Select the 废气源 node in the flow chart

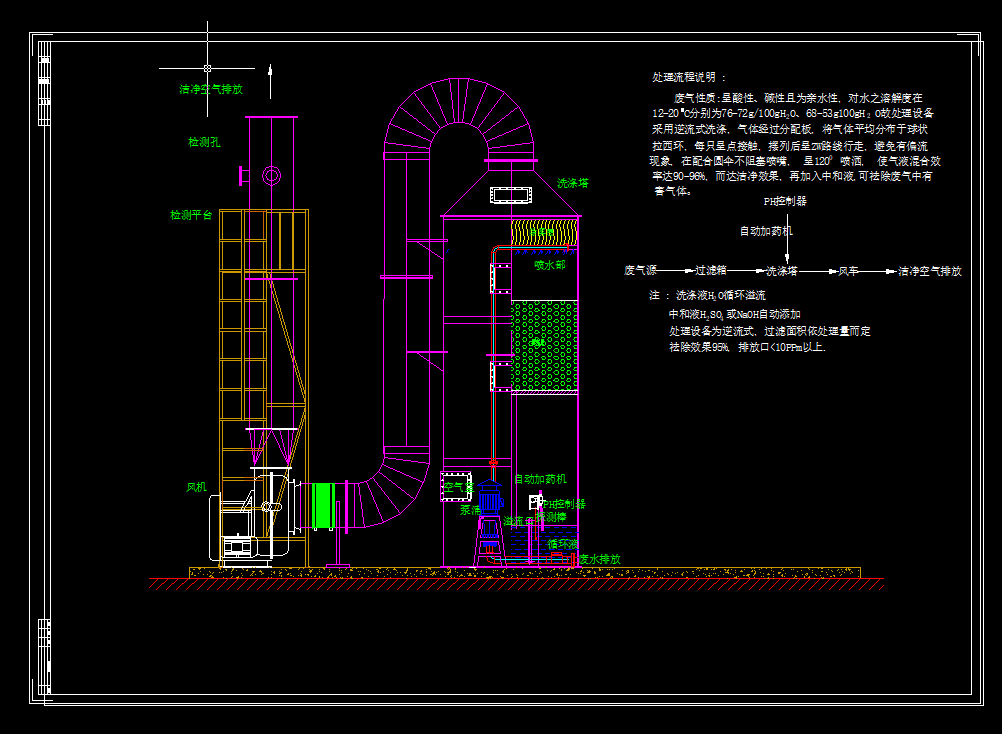click(x=640, y=271)
